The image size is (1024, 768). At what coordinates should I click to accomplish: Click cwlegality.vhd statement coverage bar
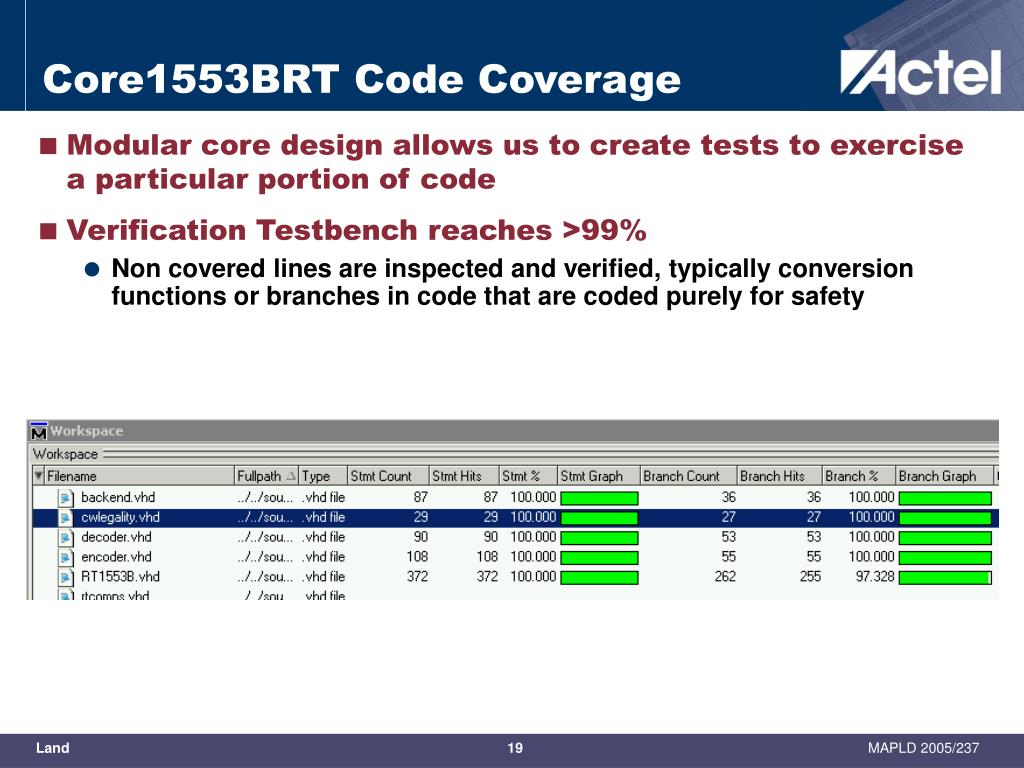click(x=600, y=518)
